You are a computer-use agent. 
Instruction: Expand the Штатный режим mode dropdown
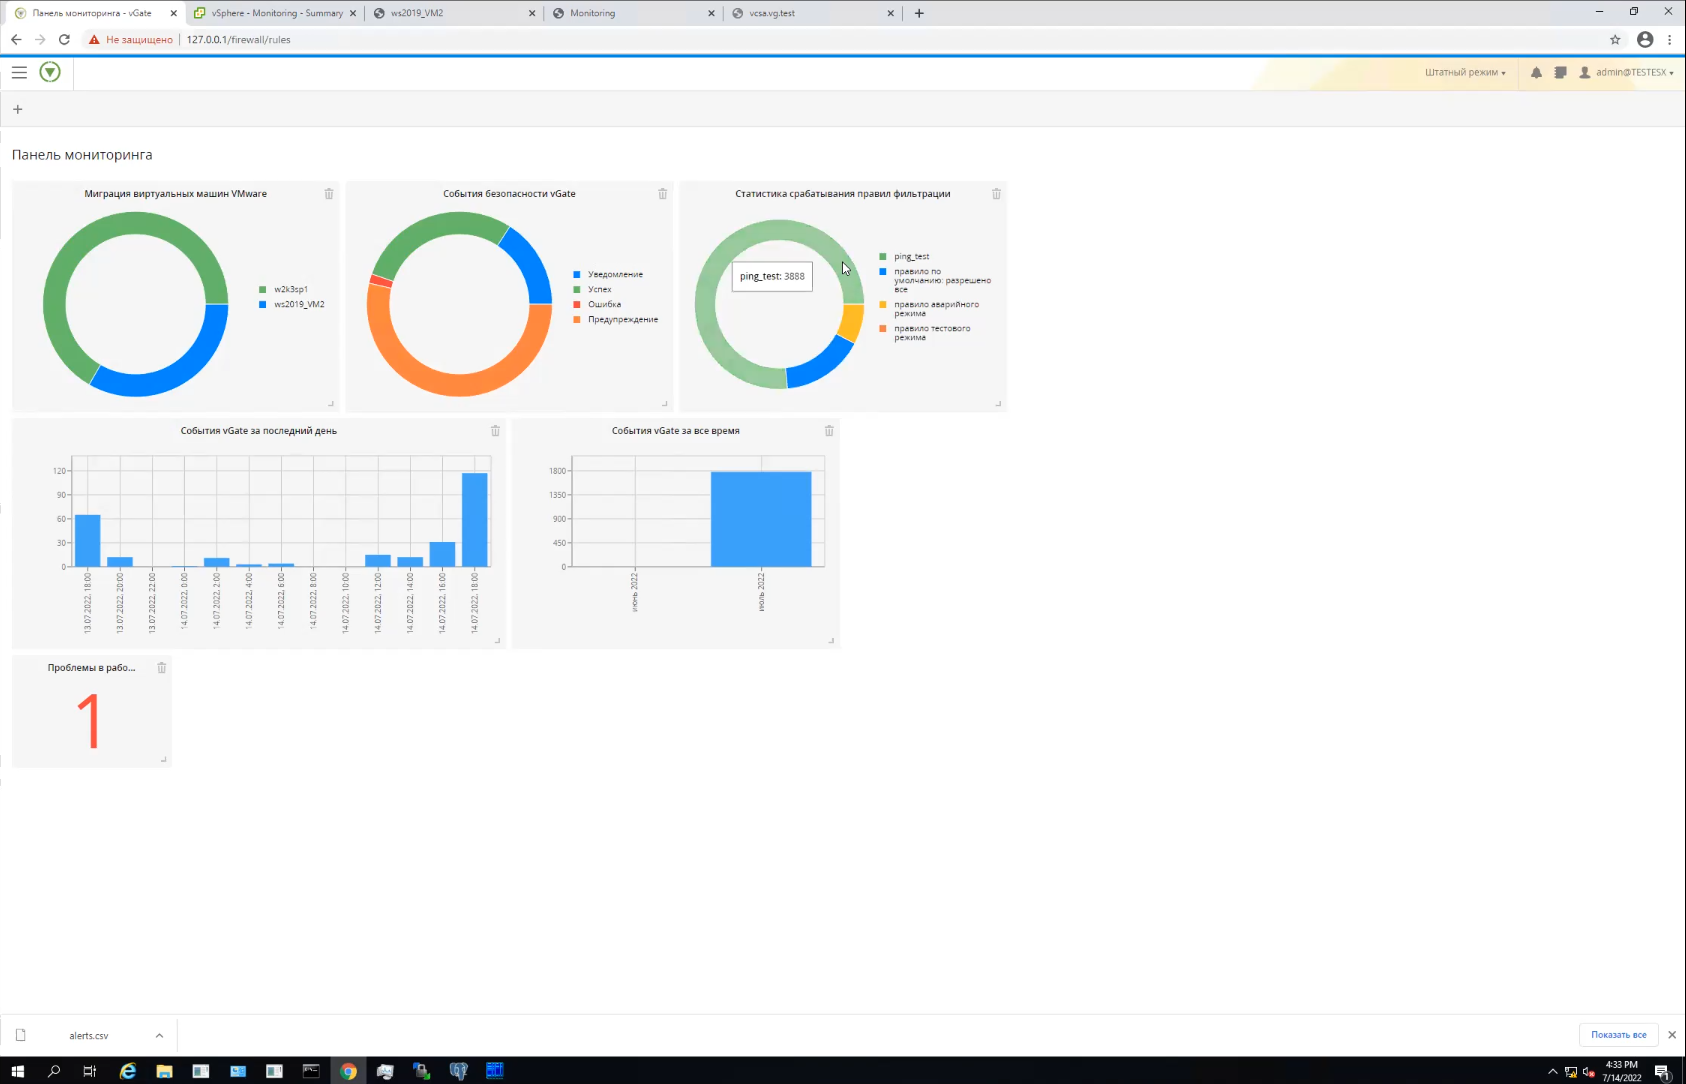(1465, 72)
